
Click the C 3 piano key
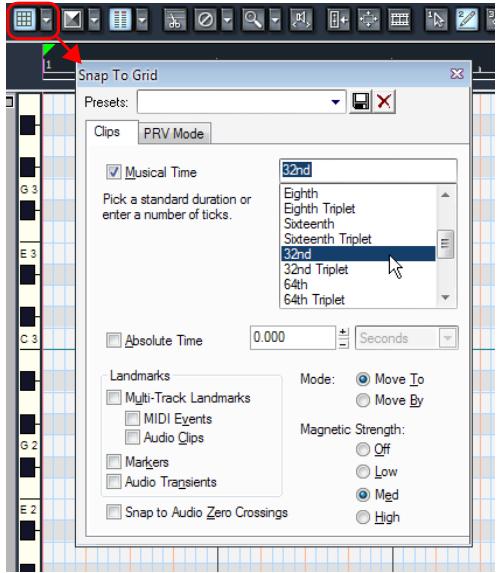pos(29,339)
